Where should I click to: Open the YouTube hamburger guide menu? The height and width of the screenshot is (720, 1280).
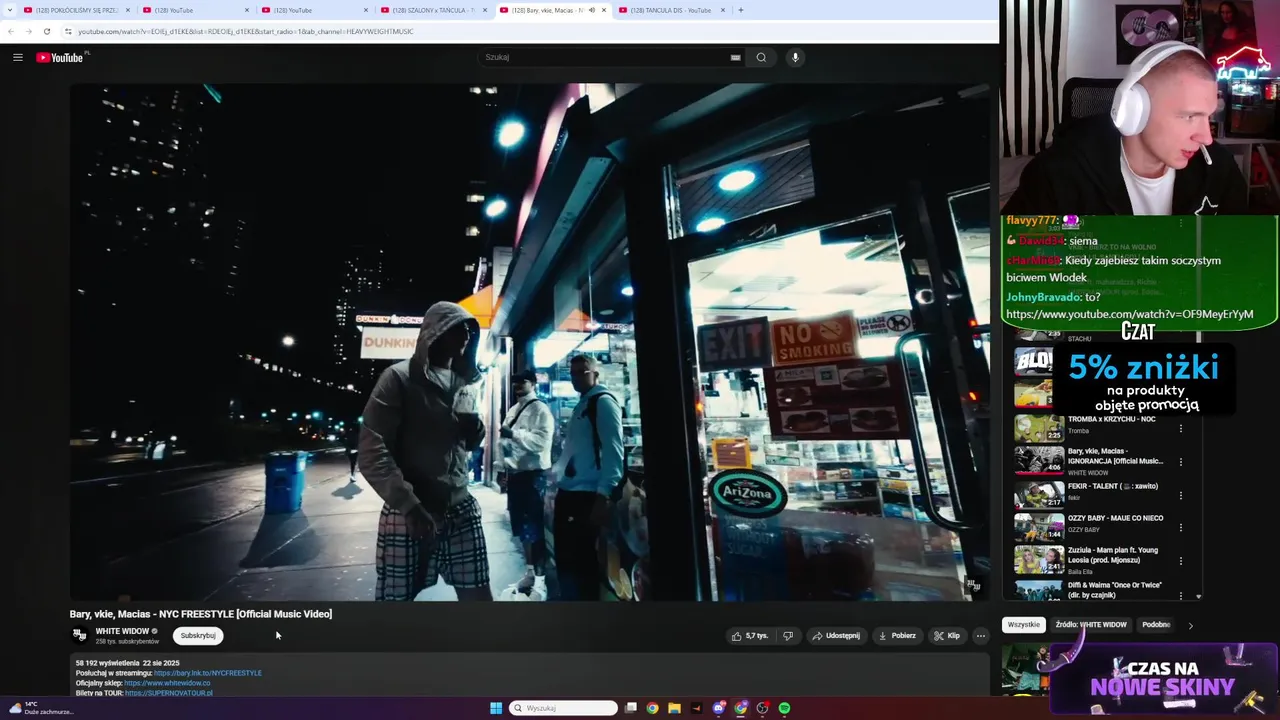click(17, 57)
